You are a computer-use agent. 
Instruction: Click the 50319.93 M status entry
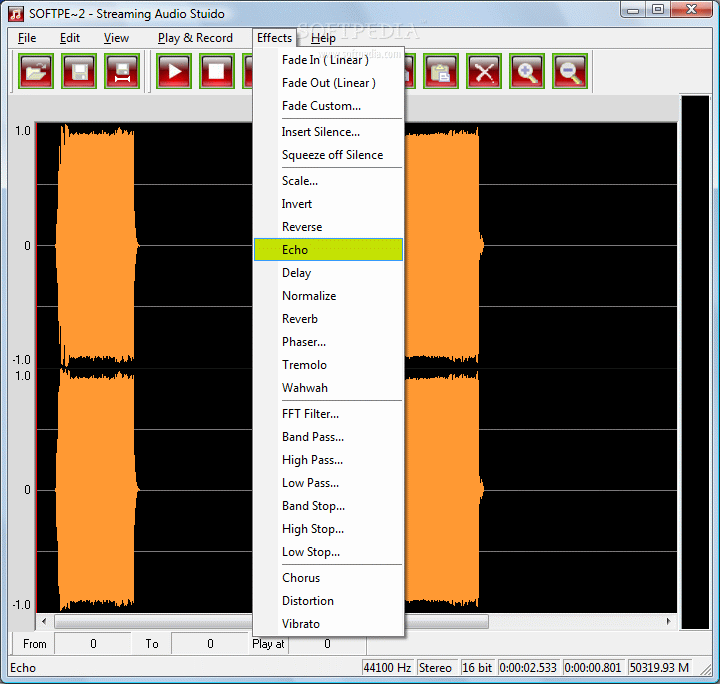[659, 667]
